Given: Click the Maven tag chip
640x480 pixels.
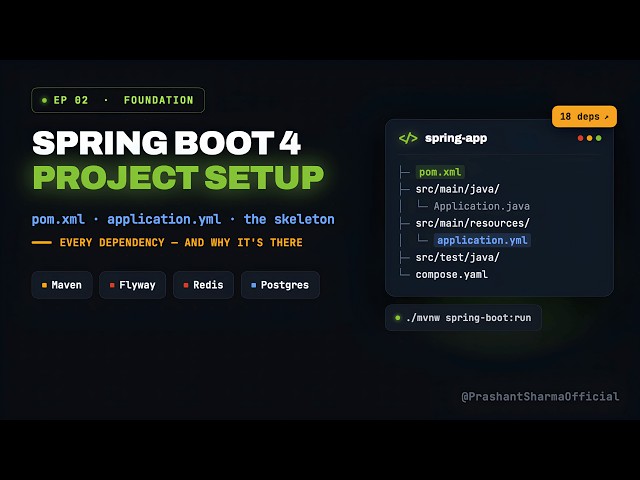Looking at the screenshot, I should pyautogui.click(x=62, y=285).
